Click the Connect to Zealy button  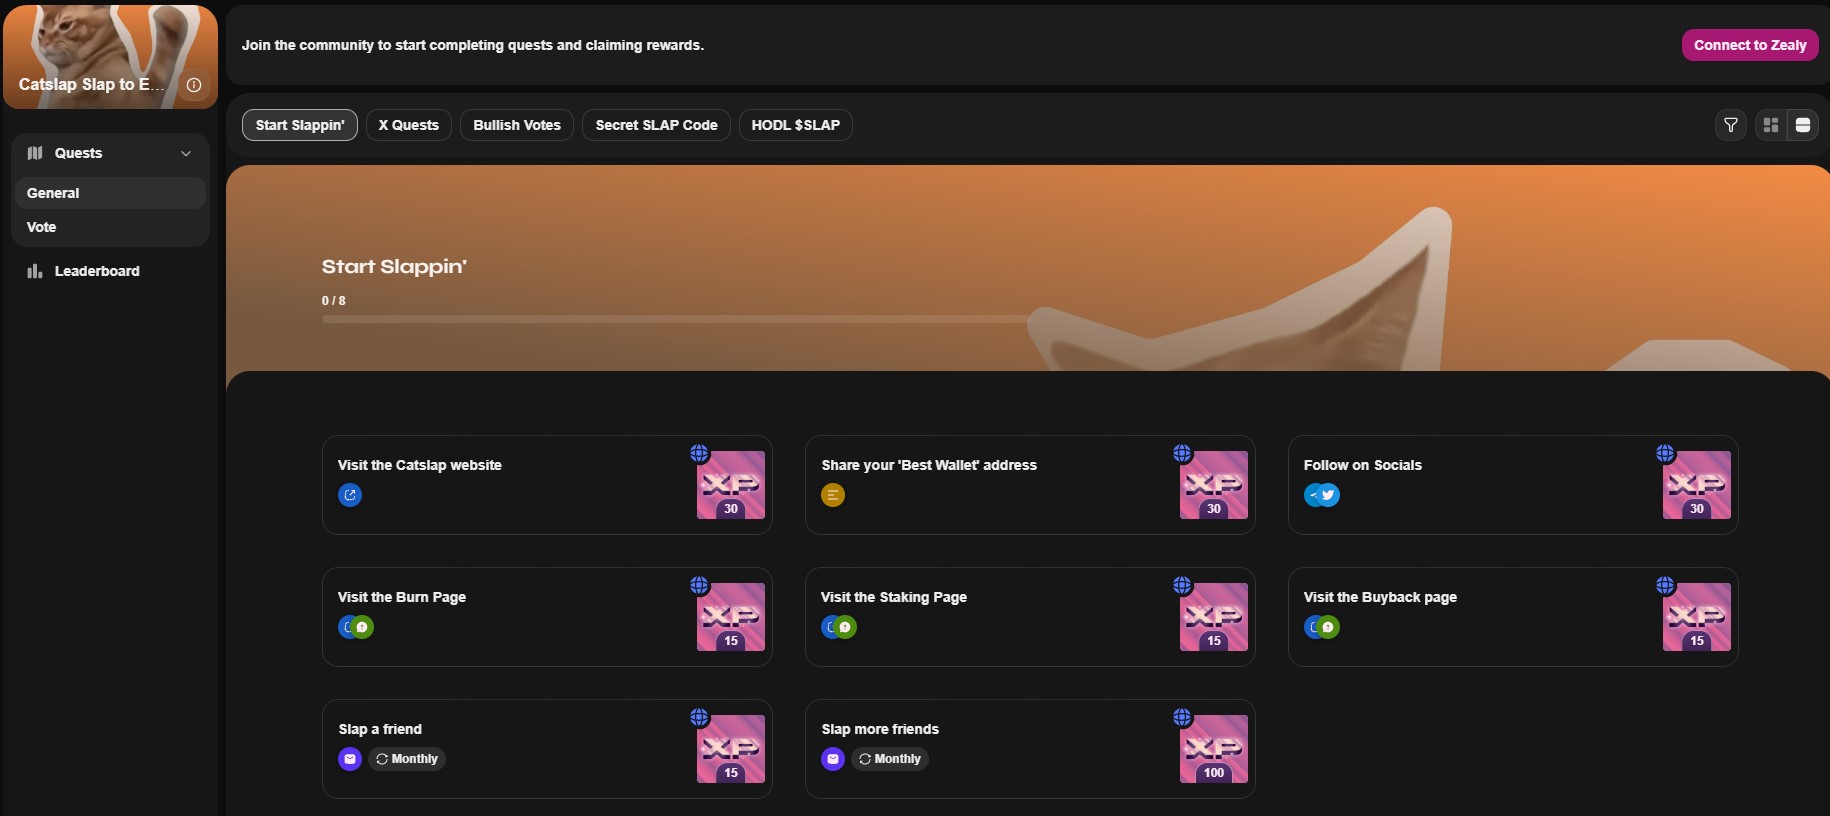coord(1750,45)
